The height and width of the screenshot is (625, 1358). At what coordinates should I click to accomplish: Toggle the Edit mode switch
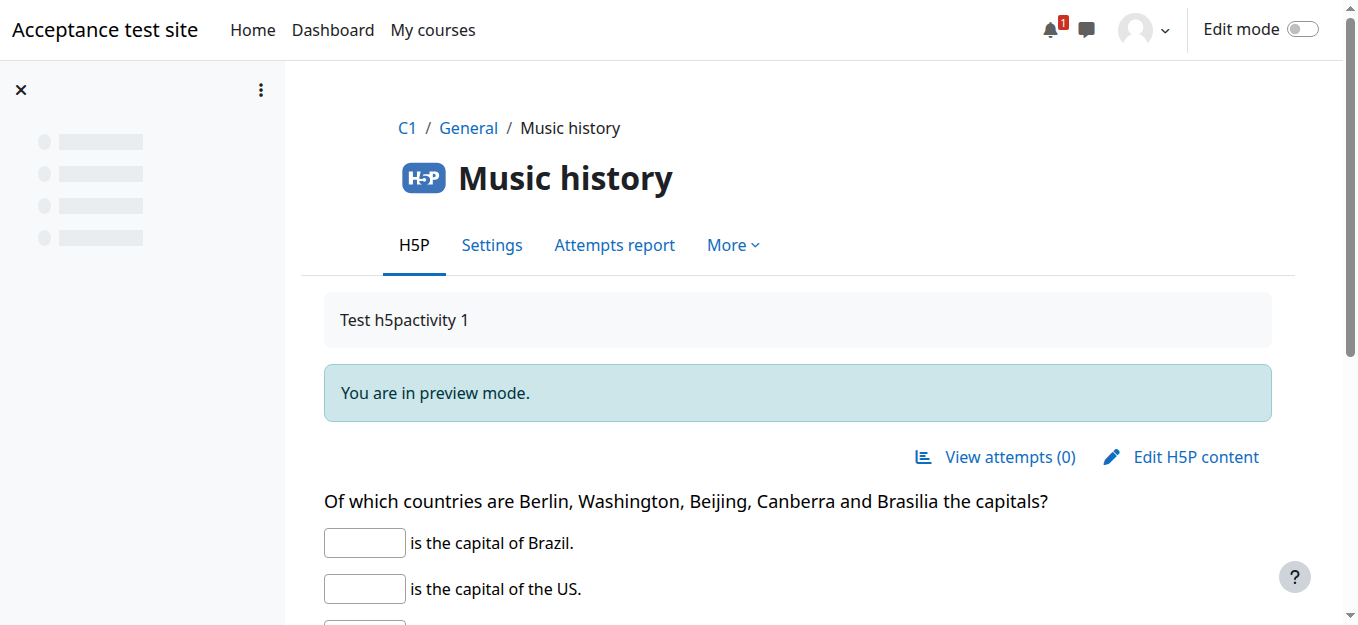1302,30
